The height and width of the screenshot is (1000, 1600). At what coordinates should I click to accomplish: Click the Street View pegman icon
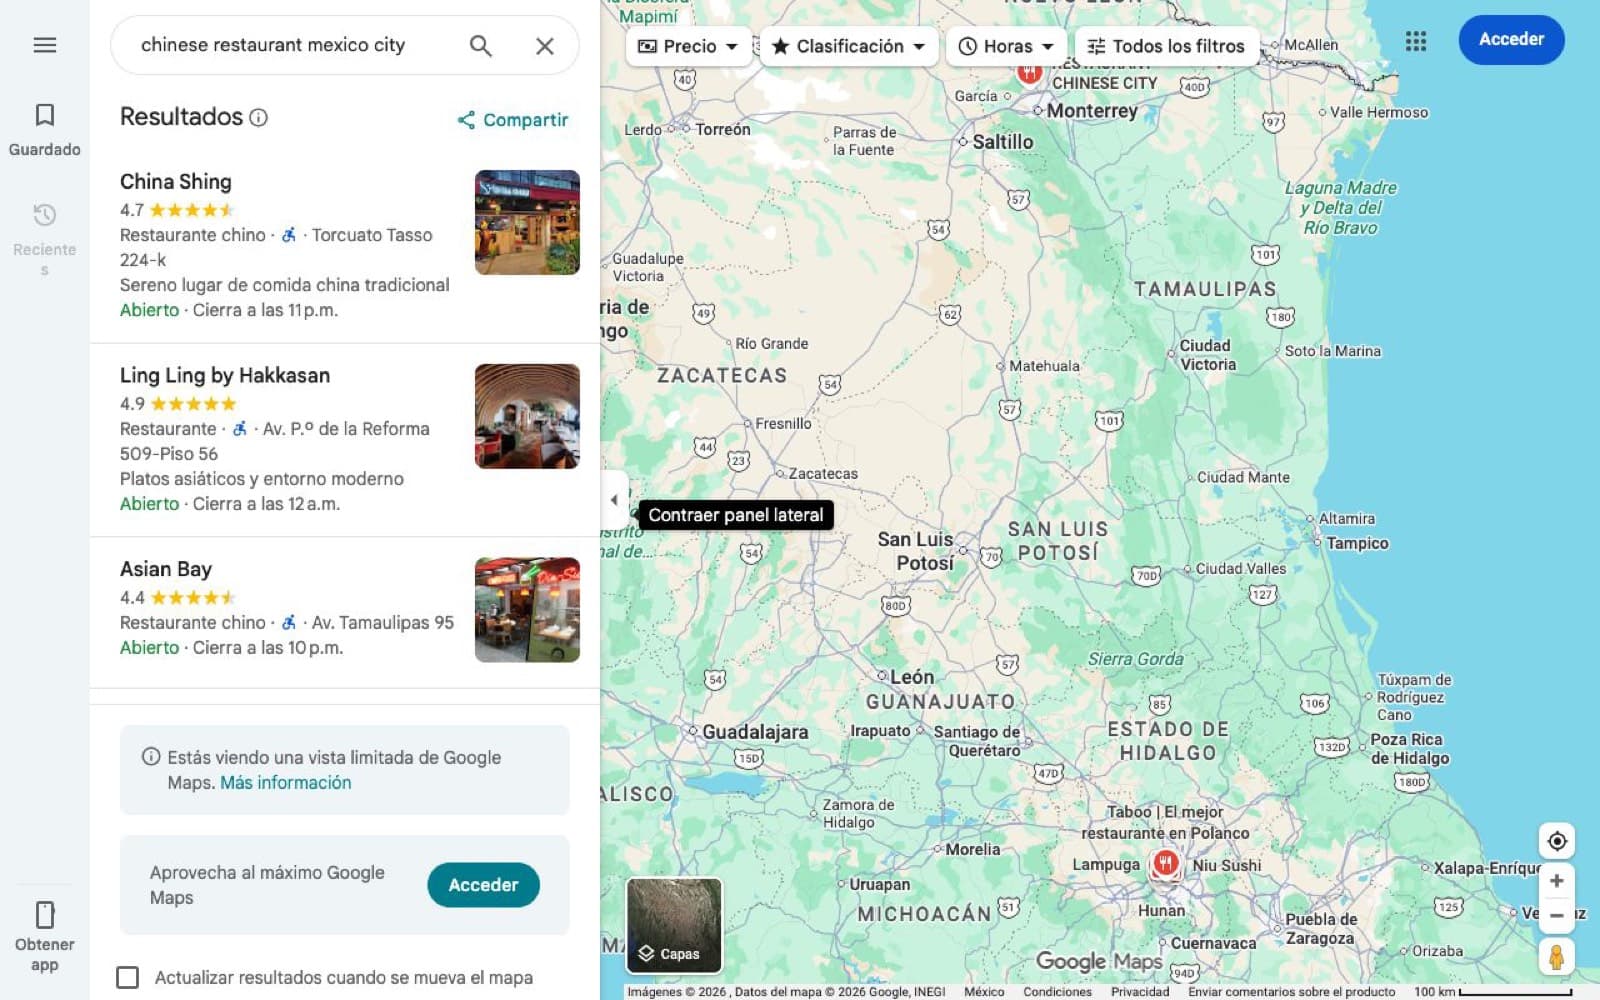tap(1556, 957)
